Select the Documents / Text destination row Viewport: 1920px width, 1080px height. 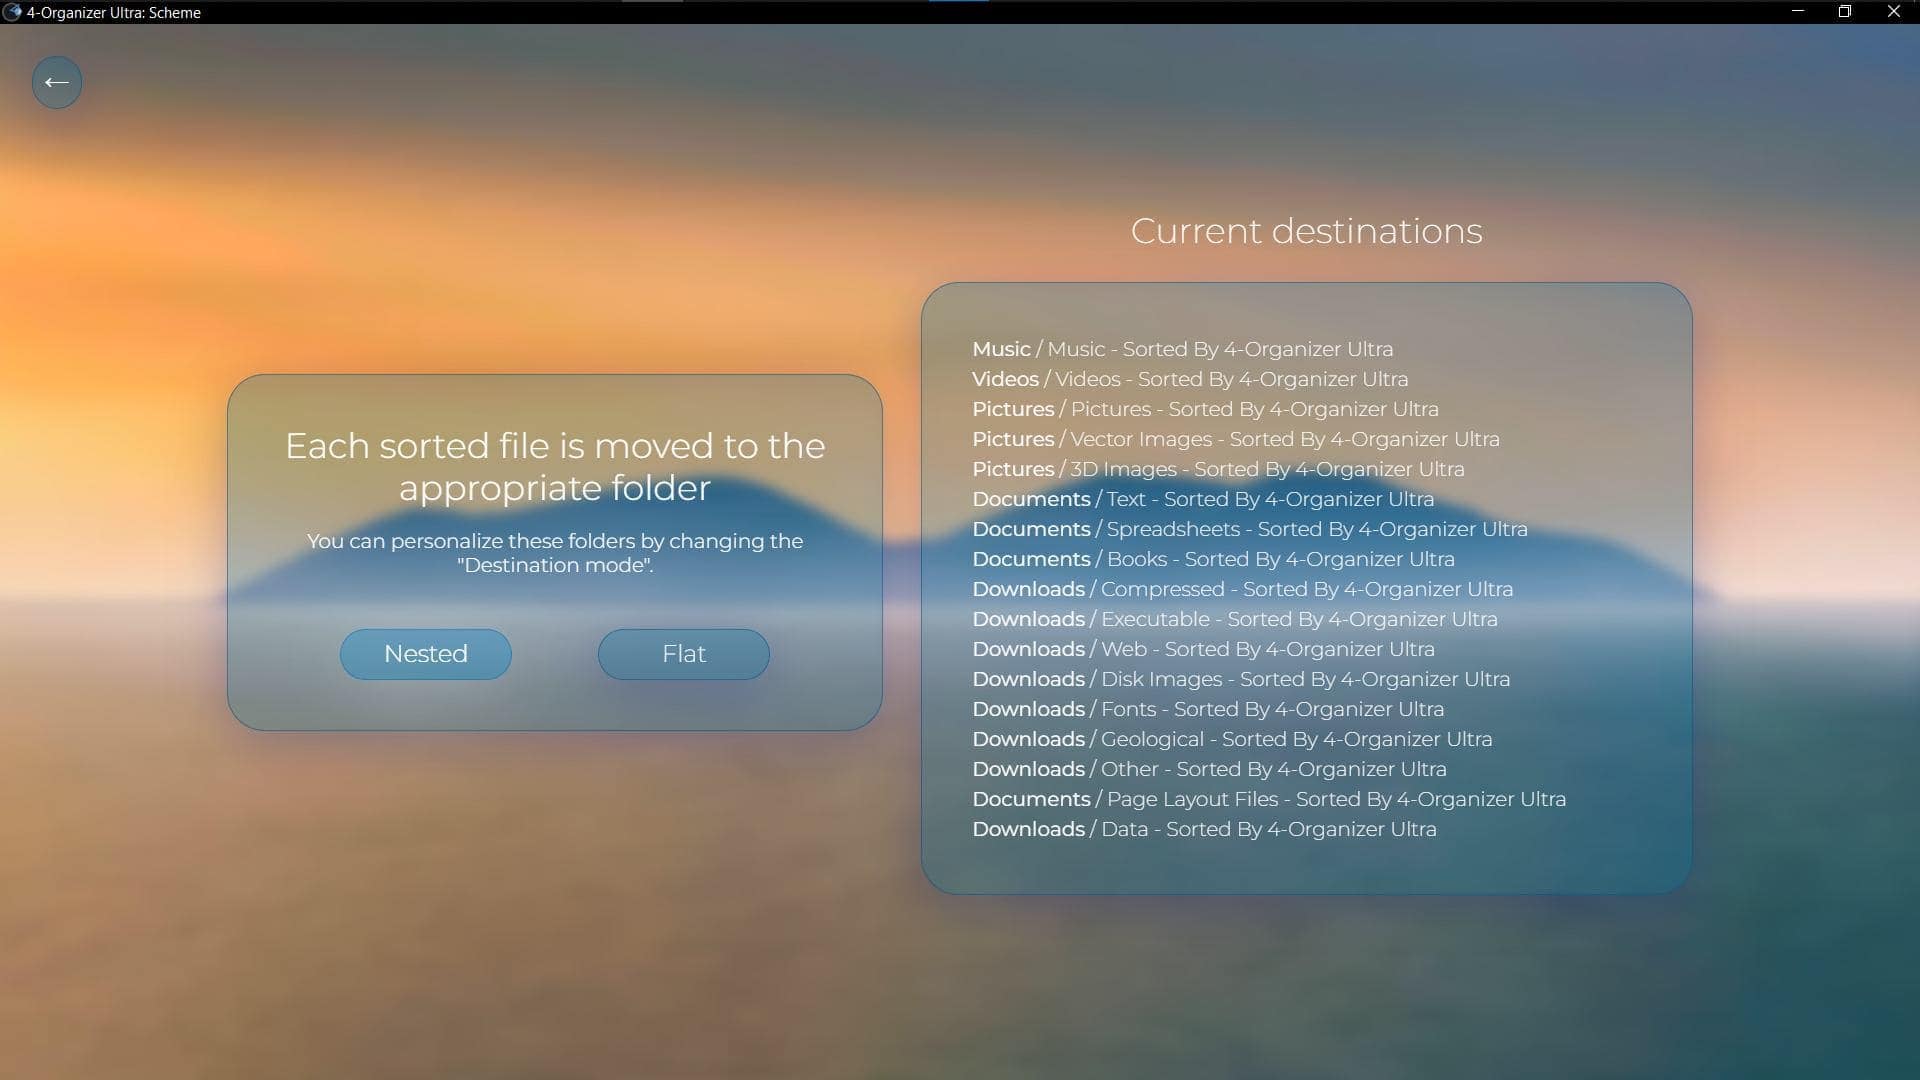tap(1203, 499)
